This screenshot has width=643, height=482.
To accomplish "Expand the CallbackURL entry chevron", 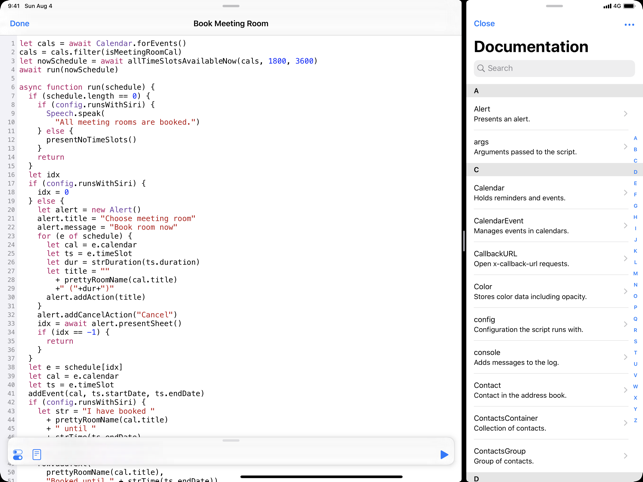I will point(626,259).
